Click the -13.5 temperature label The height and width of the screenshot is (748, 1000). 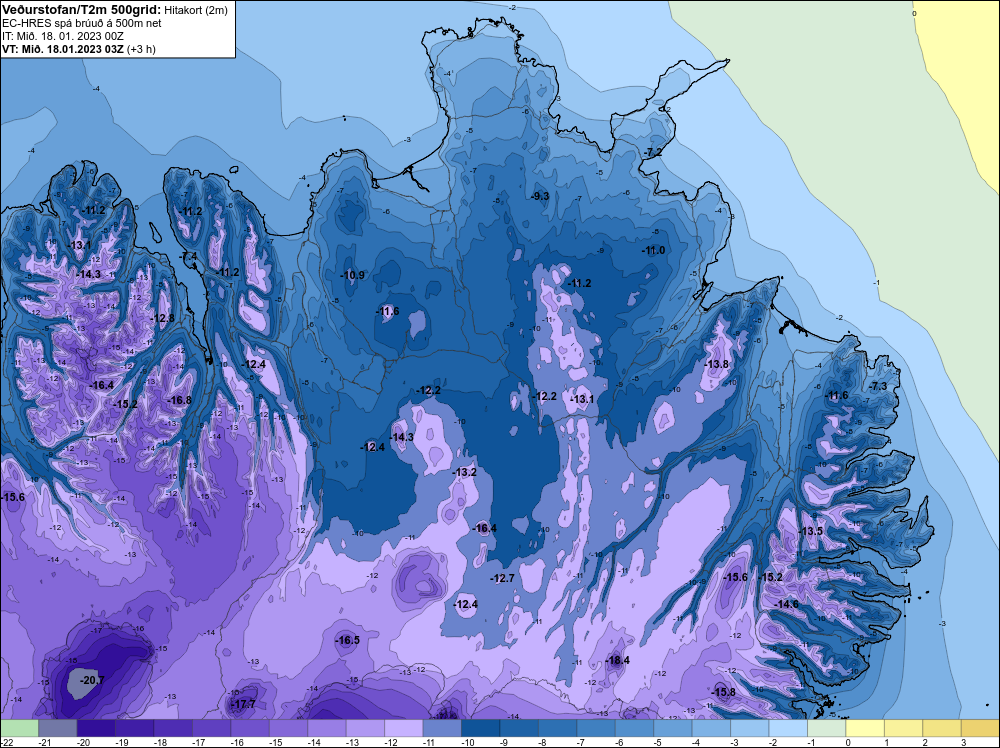point(812,532)
